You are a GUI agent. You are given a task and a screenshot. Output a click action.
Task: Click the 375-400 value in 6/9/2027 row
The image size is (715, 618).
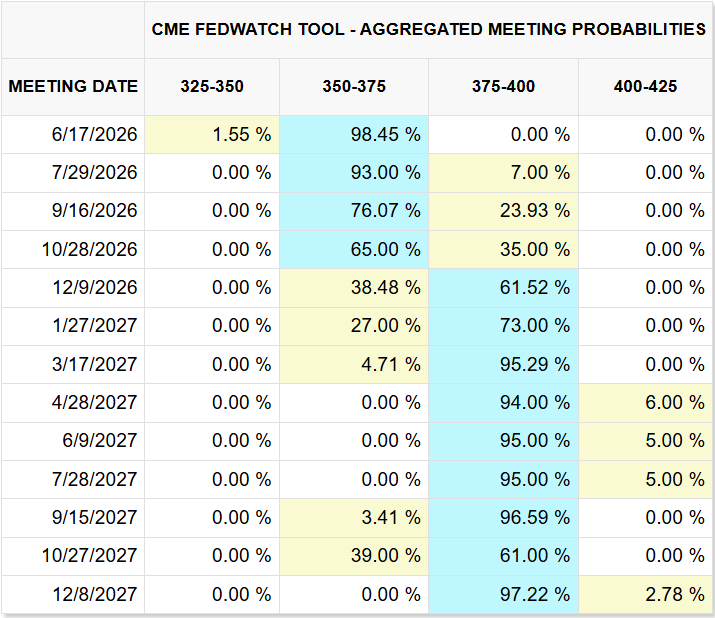[503, 441]
